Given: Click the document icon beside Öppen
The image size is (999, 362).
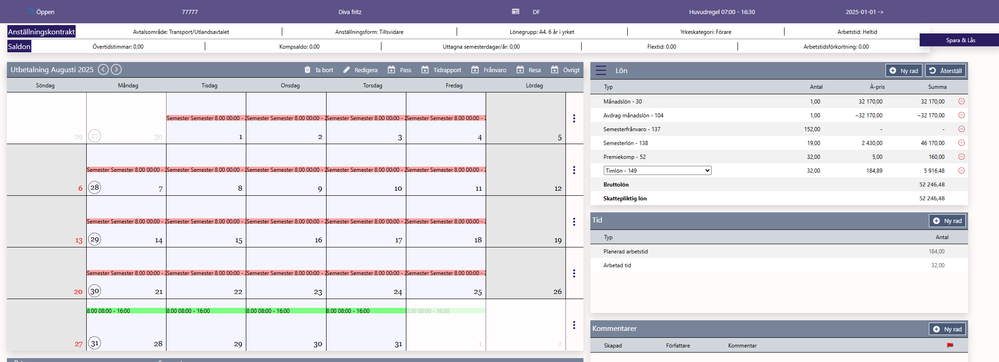Looking at the screenshot, I should point(30,11).
